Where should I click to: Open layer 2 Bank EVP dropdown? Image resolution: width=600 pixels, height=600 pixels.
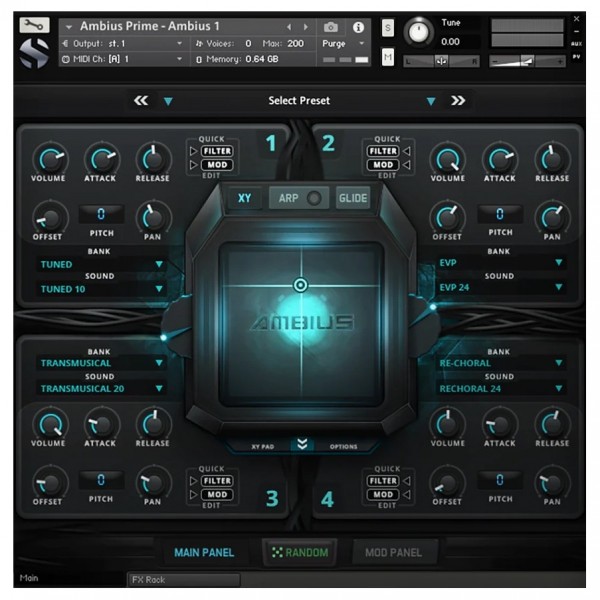(501, 263)
